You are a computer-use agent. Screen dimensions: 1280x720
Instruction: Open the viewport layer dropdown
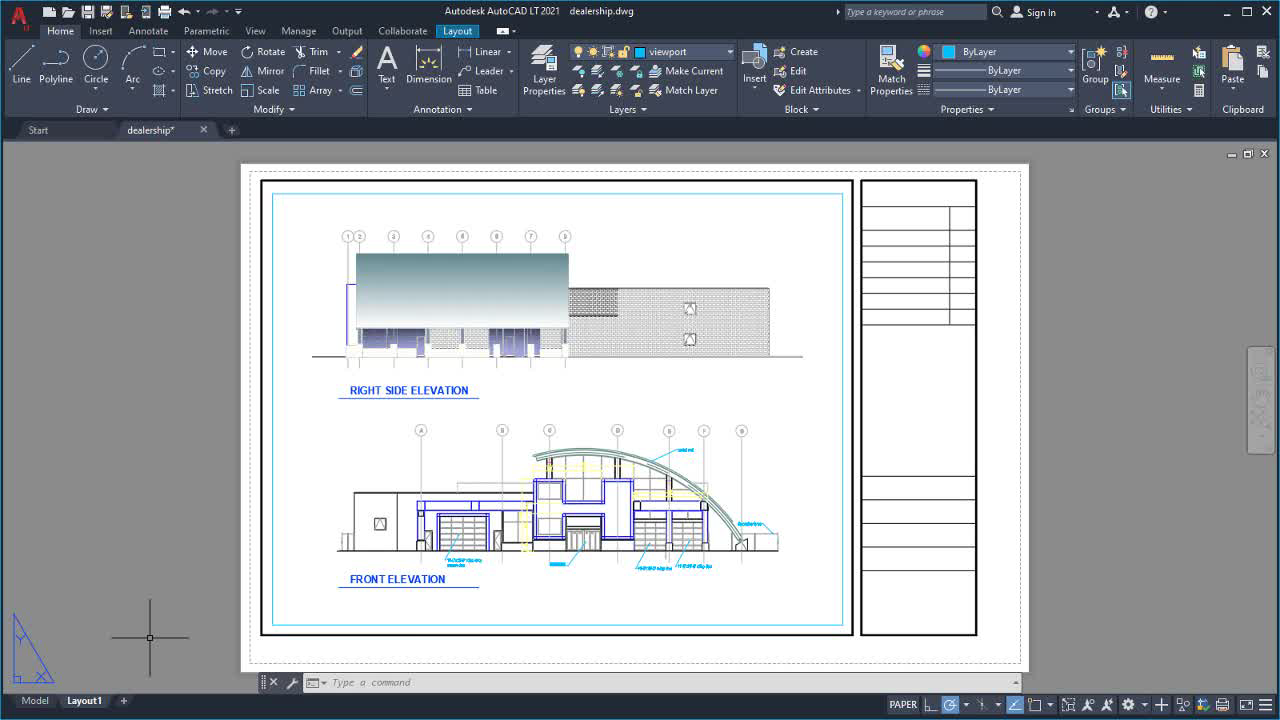click(731, 52)
